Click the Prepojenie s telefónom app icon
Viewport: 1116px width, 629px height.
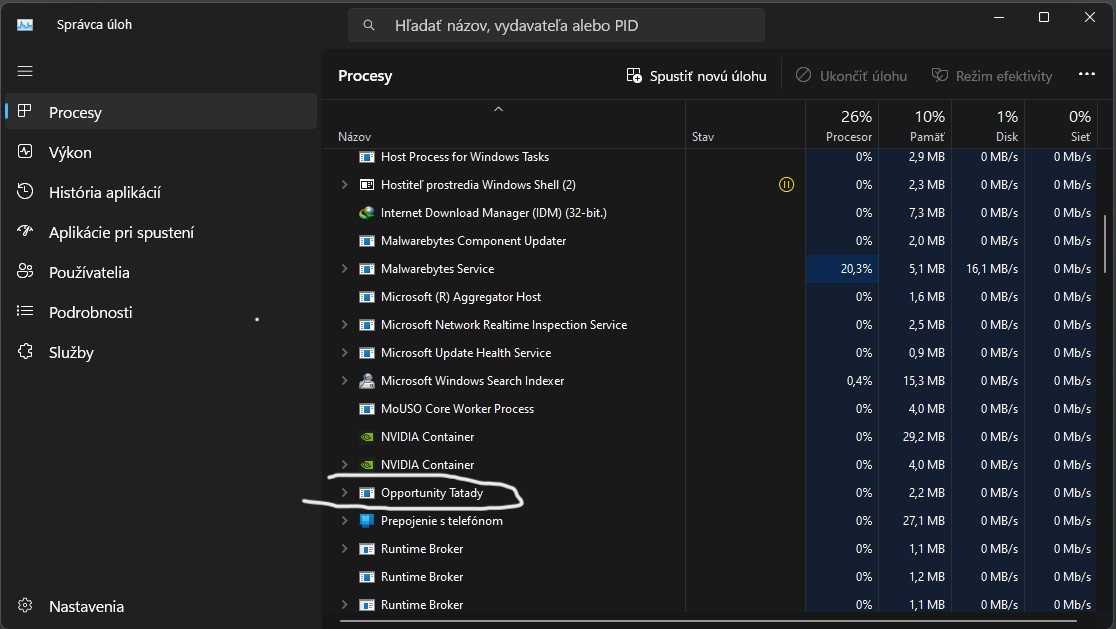point(367,521)
